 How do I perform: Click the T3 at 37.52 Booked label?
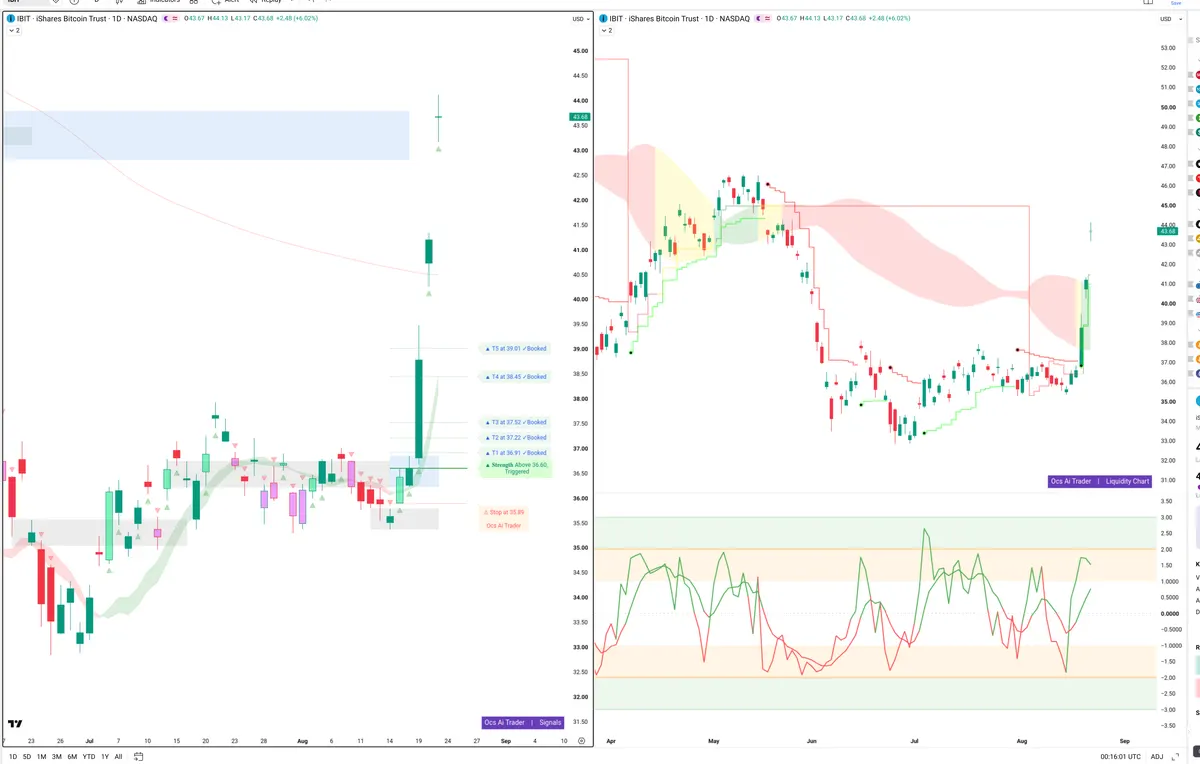pos(514,422)
